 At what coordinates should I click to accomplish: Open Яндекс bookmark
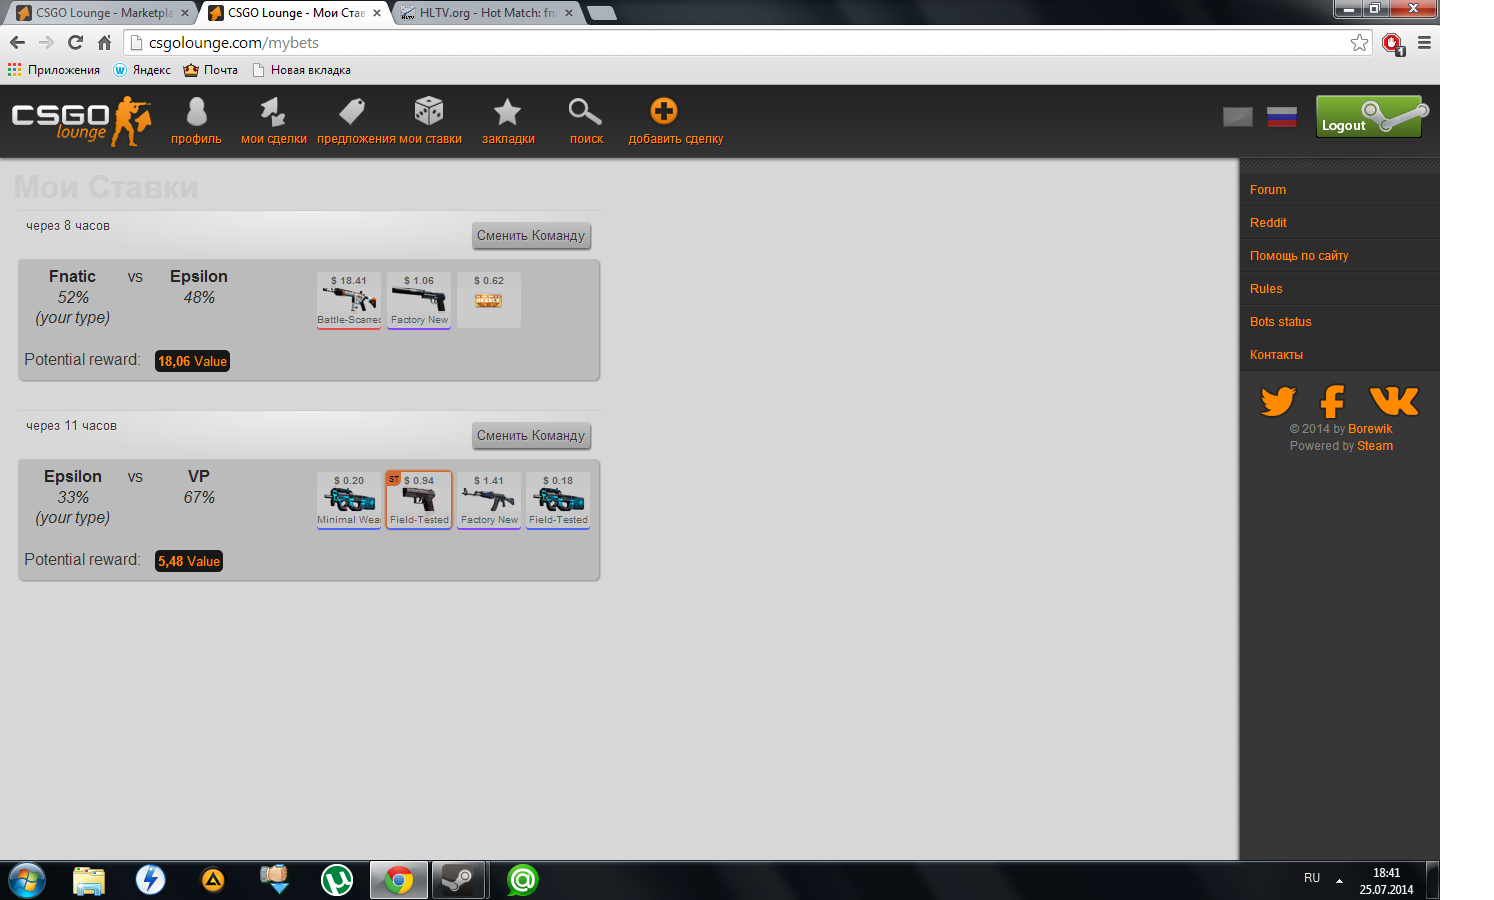click(x=142, y=70)
